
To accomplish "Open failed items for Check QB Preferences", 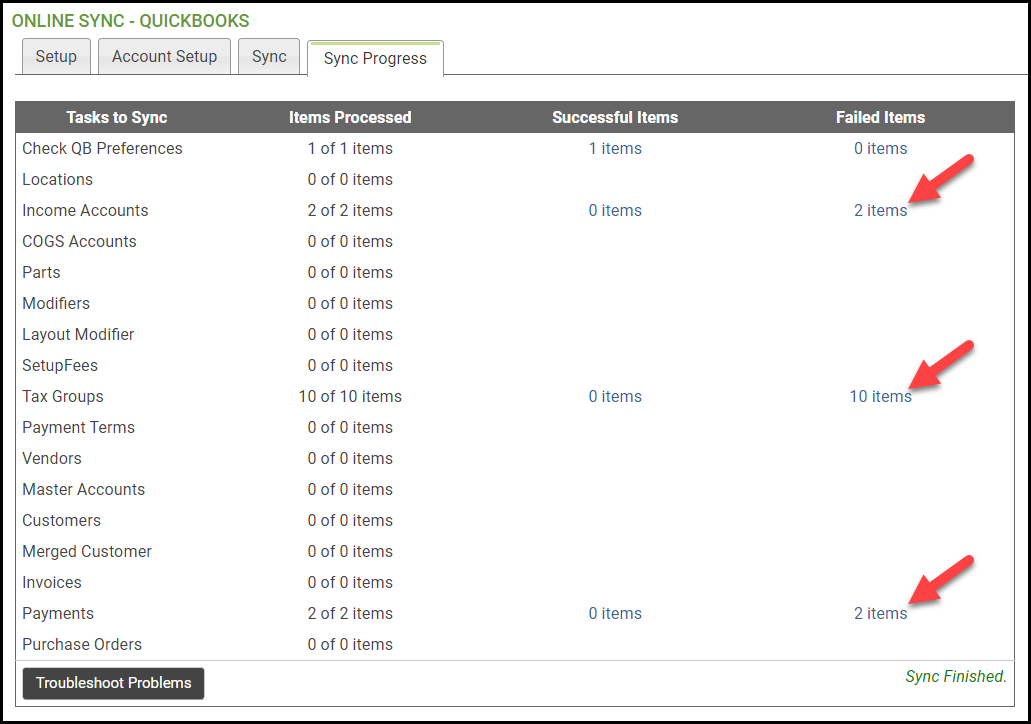I will point(880,149).
